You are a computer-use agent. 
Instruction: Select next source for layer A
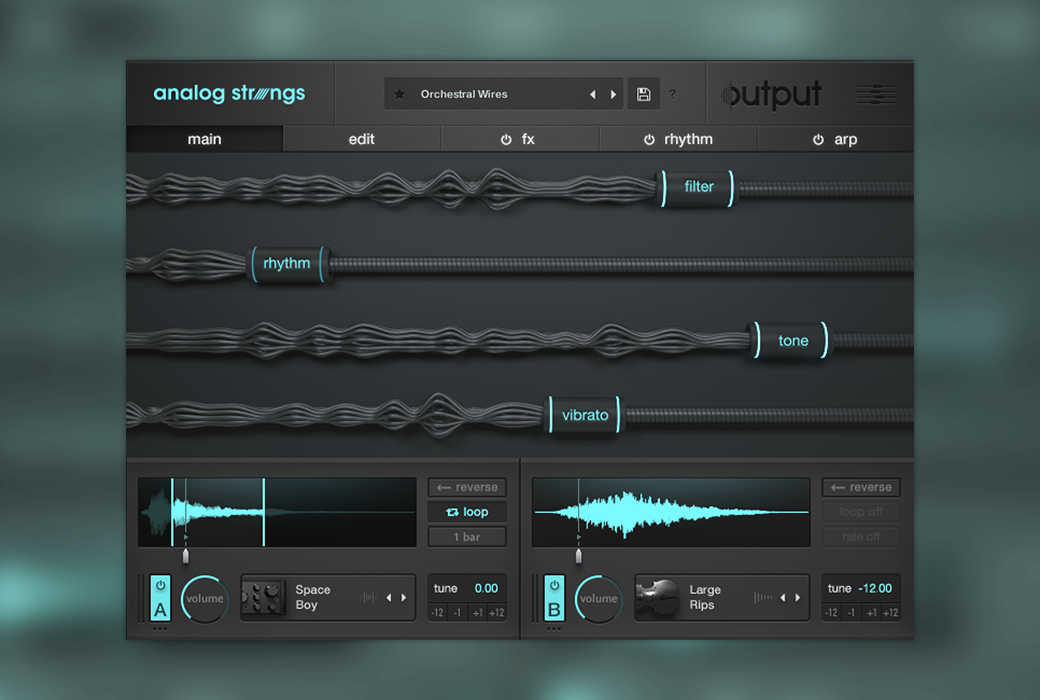pos(403,598)
